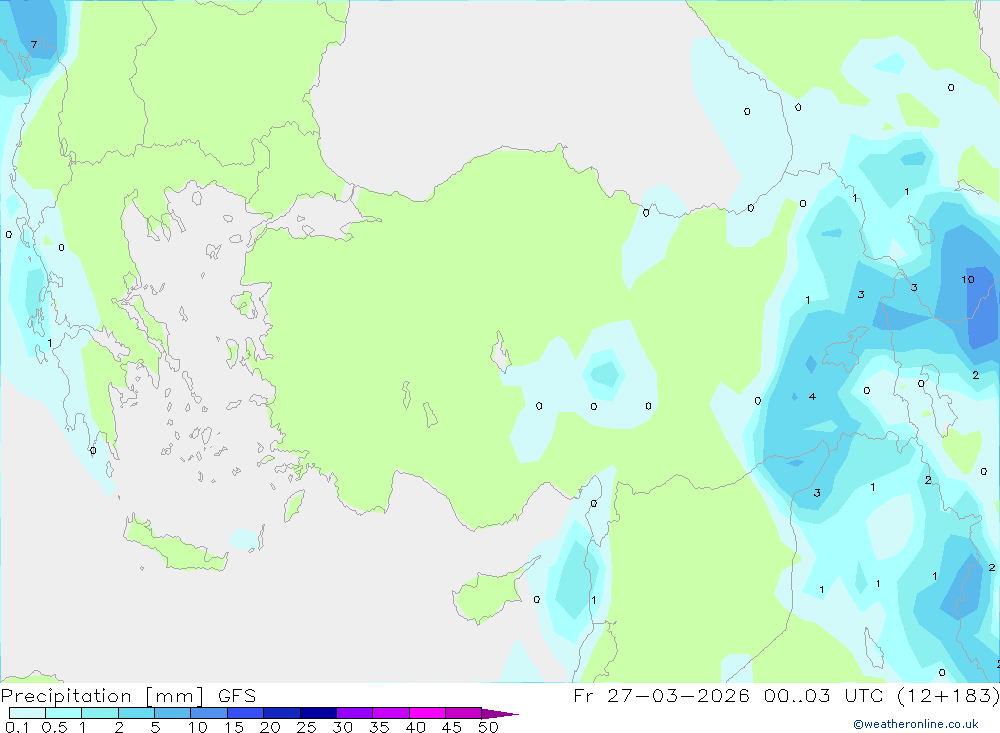The width and height of the screenshot is (1000, 733).
Task: Click the legend scale number '50'
Action: (489, 727)
